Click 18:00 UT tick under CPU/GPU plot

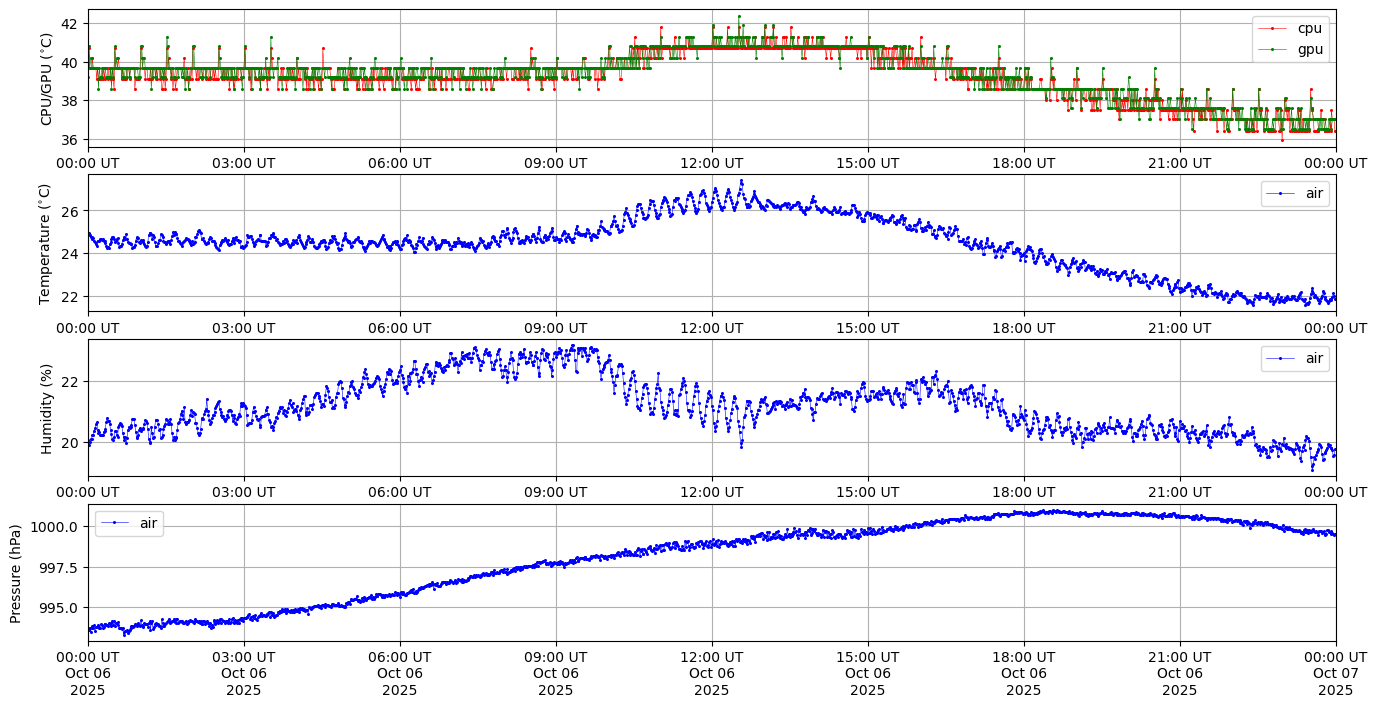(1024, 163)
